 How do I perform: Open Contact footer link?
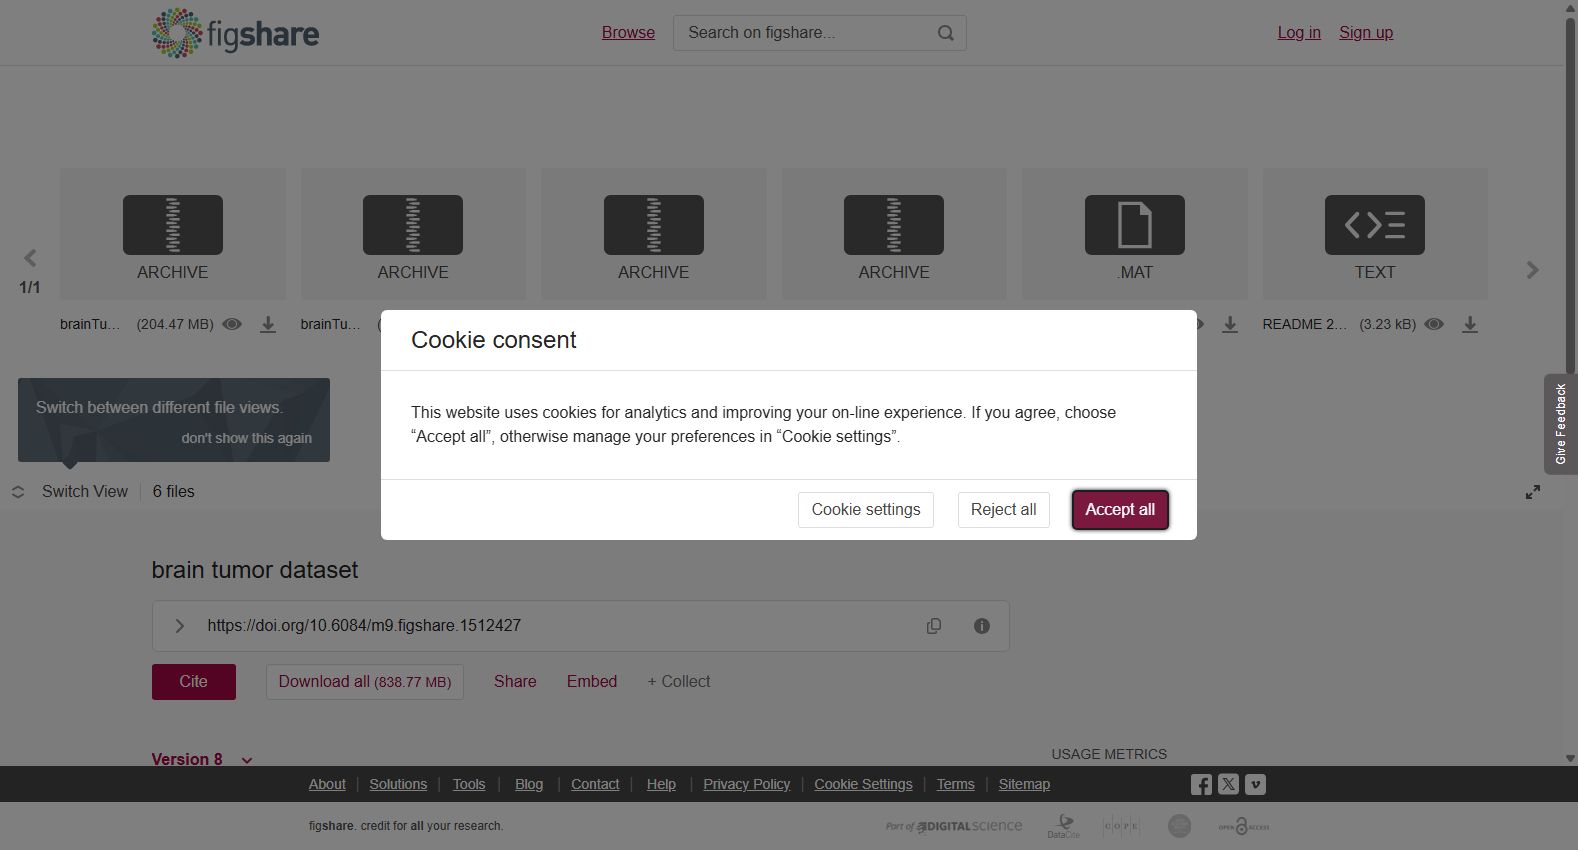595,784
